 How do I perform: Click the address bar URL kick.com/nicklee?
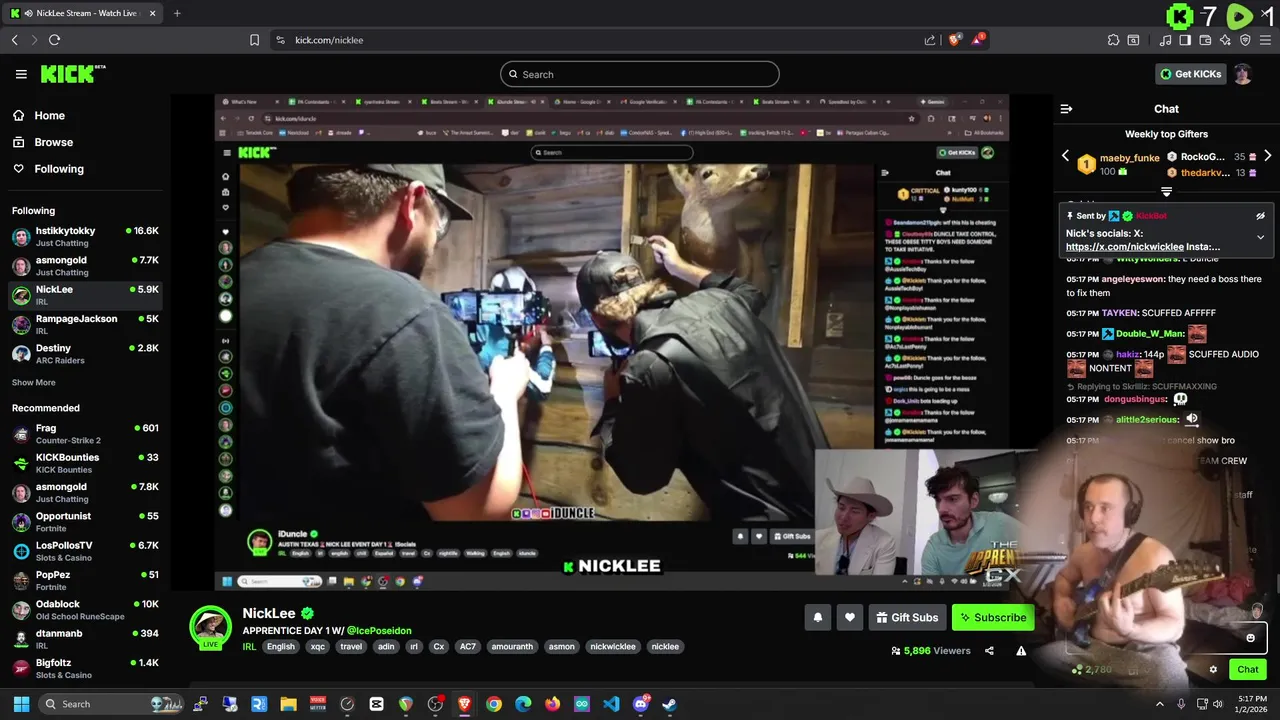click(329, 40)
